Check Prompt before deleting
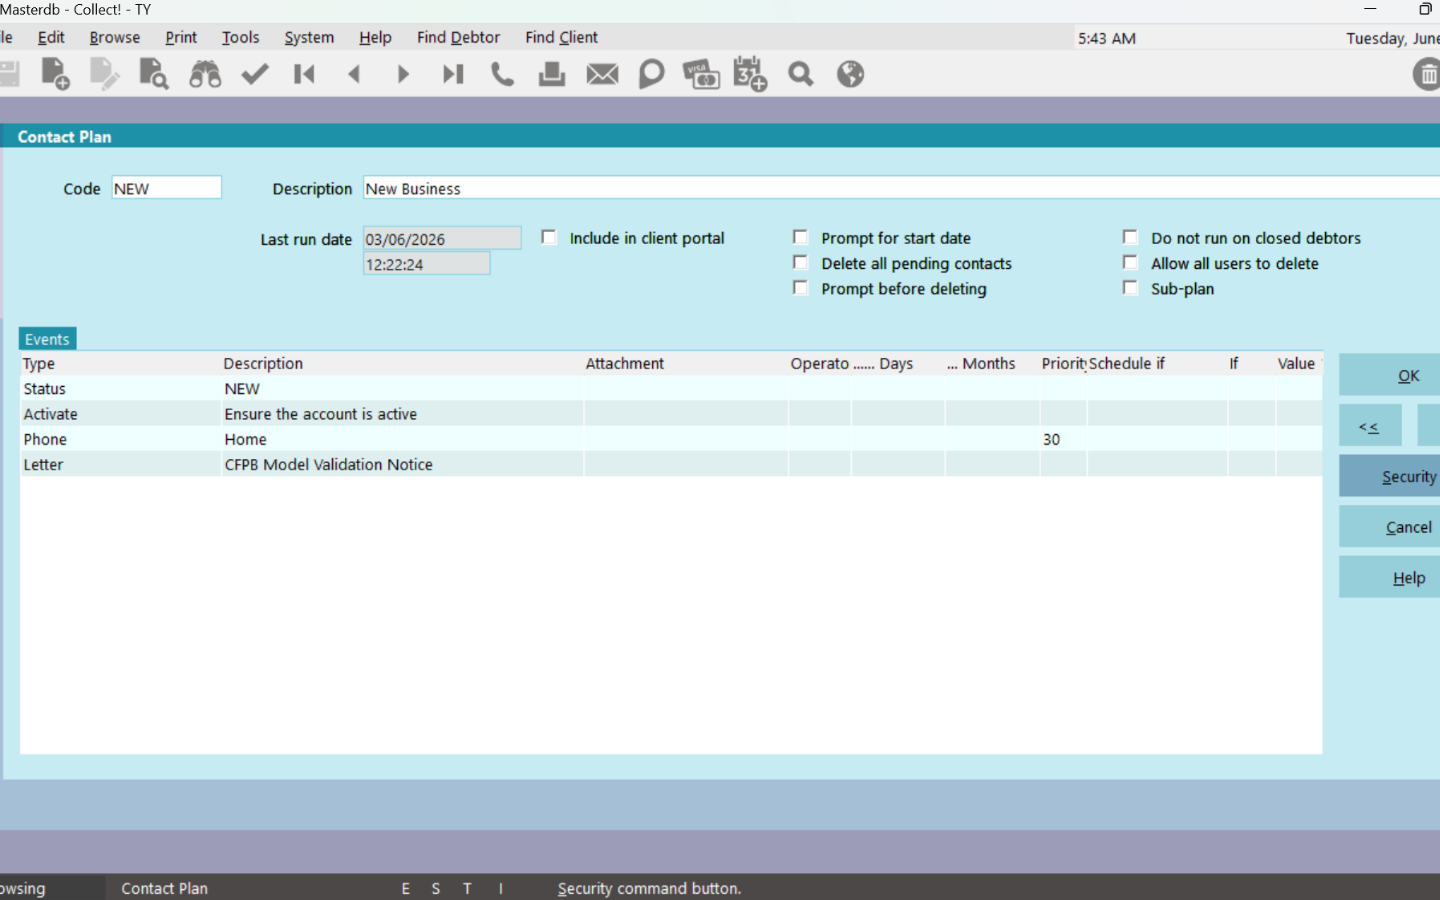1440x900 pixels. pos(800,288)
